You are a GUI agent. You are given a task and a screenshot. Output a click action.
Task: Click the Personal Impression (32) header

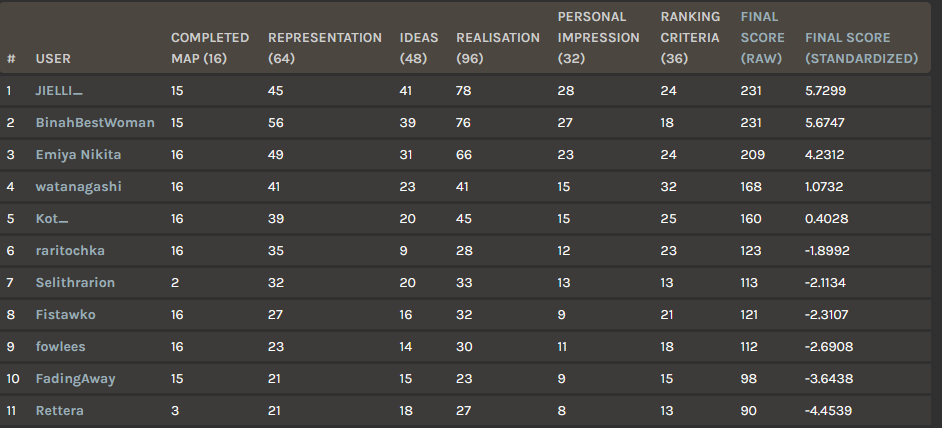click(x=598, y=37)
